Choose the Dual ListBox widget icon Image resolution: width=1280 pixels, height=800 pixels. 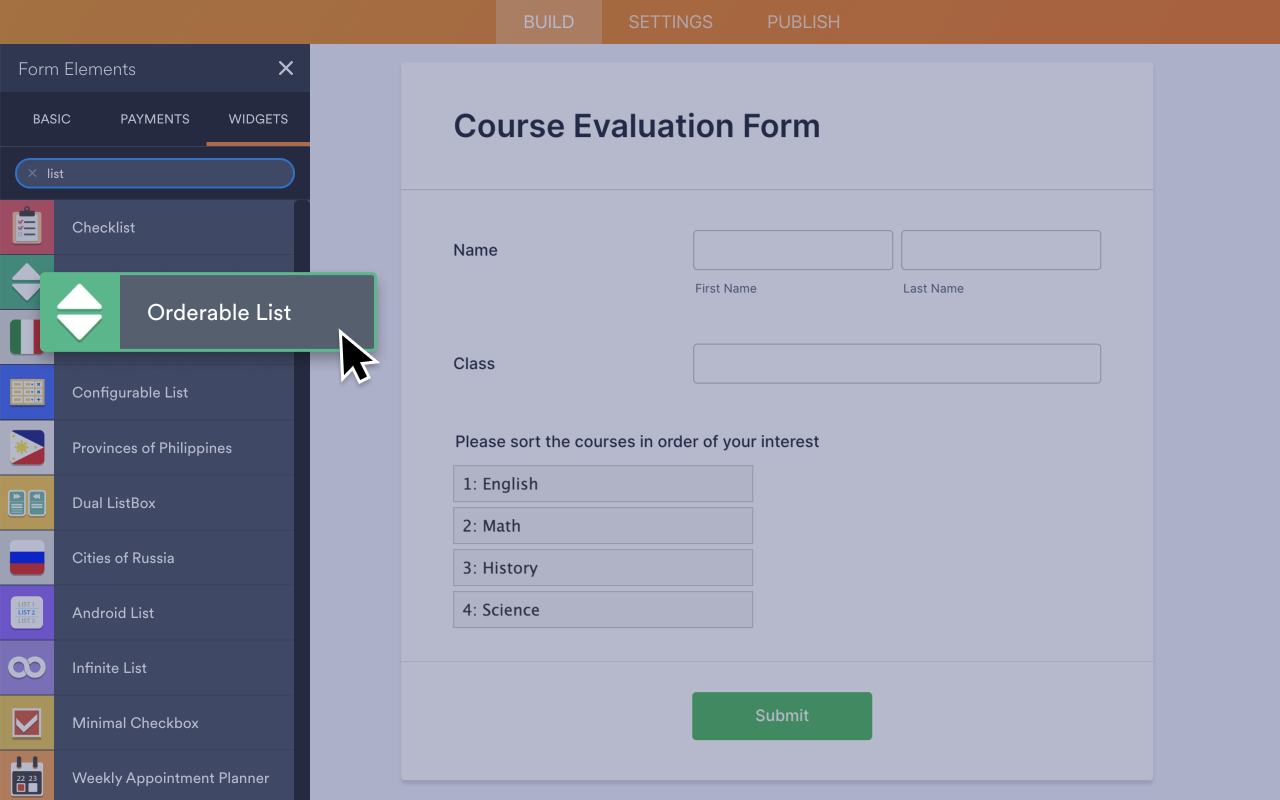(27, 502)
